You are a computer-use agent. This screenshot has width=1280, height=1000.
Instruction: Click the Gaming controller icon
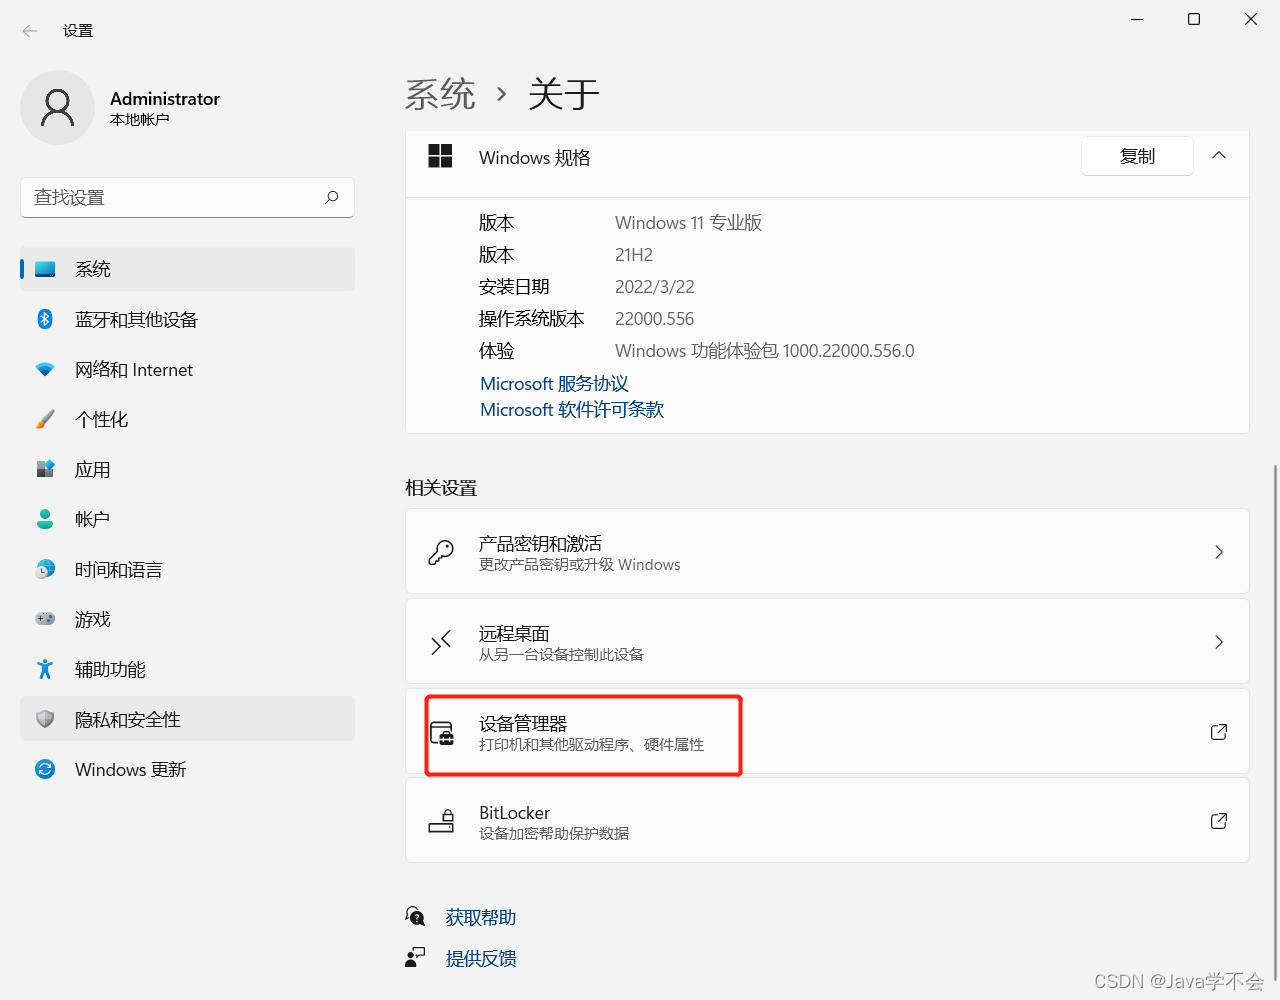coord(45,619)
